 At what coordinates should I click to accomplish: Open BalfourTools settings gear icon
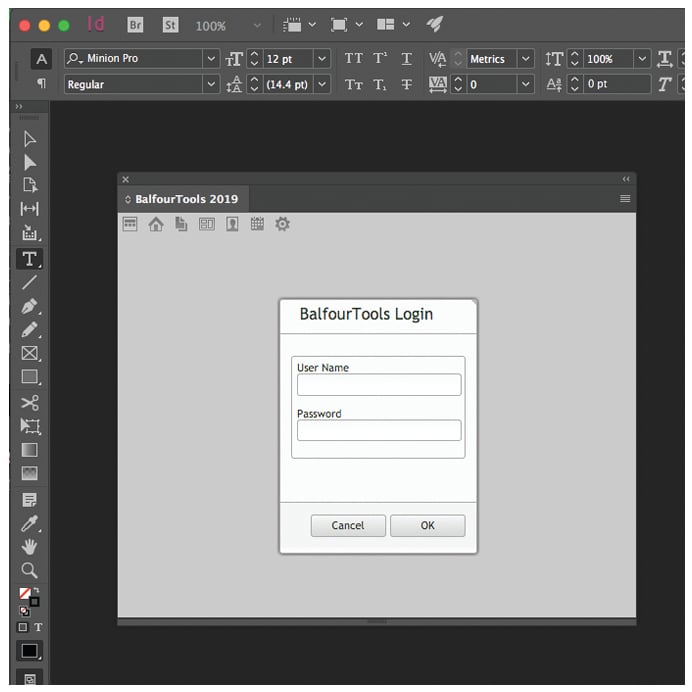tap(283, 225)
